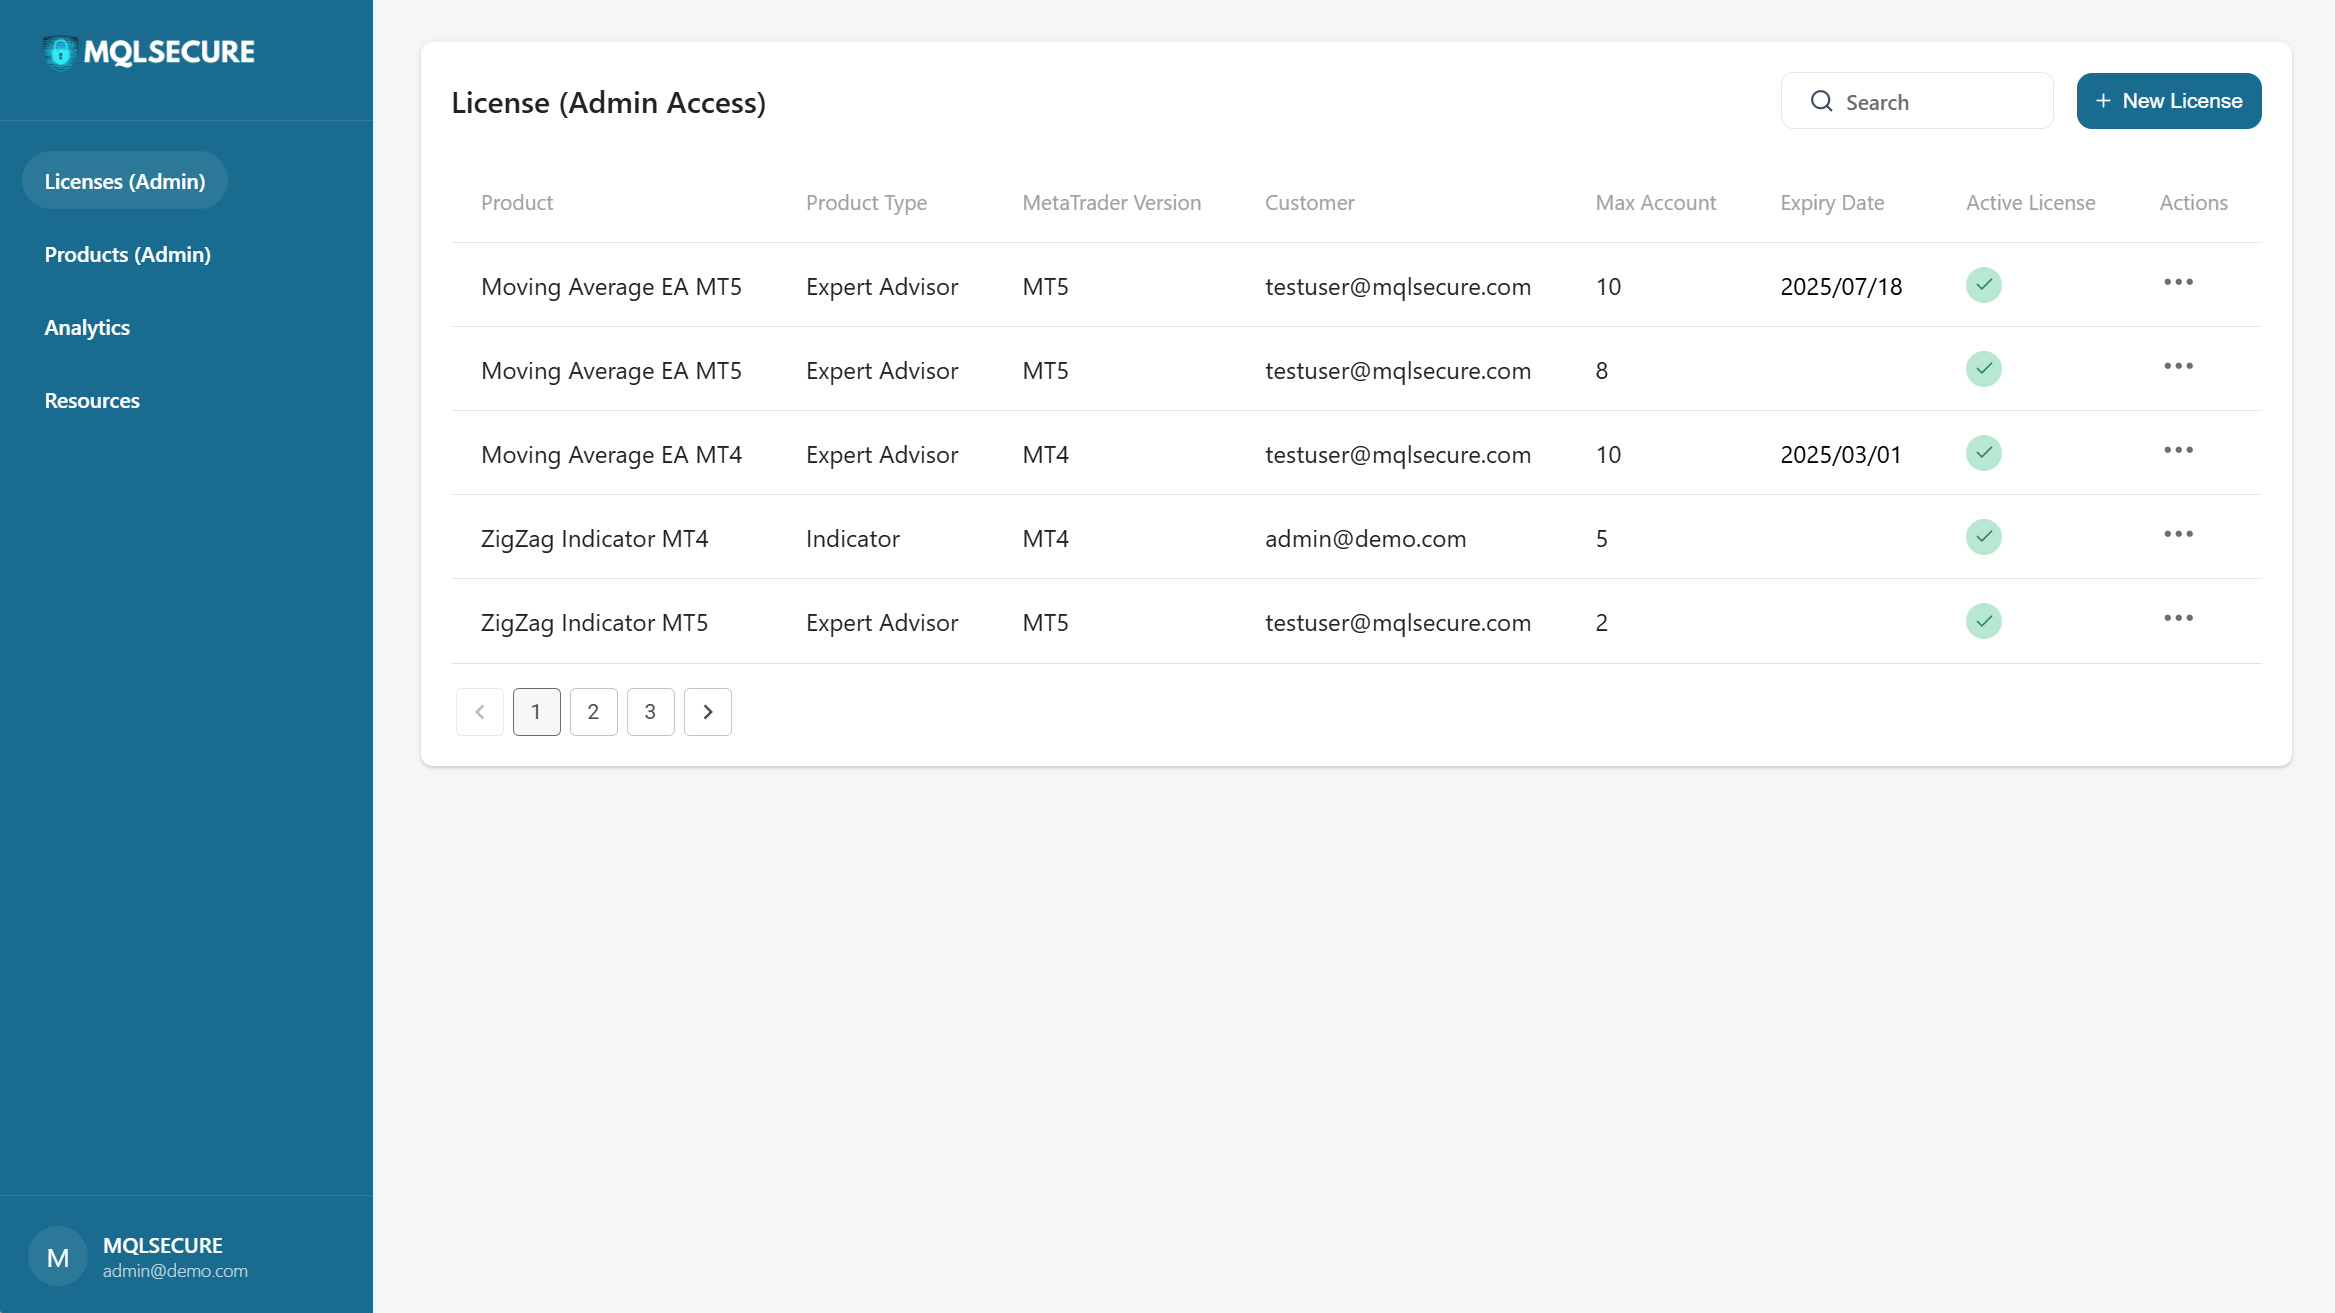
Task: Toggle active license check for admin@demo.com row
Action: [1983, 537]
